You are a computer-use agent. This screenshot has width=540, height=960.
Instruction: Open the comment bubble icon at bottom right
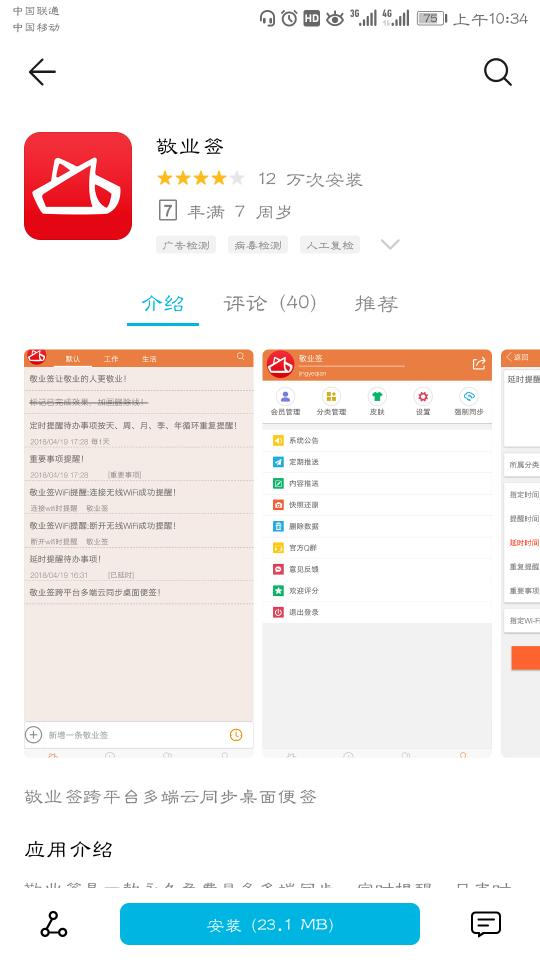coord(486,924)
